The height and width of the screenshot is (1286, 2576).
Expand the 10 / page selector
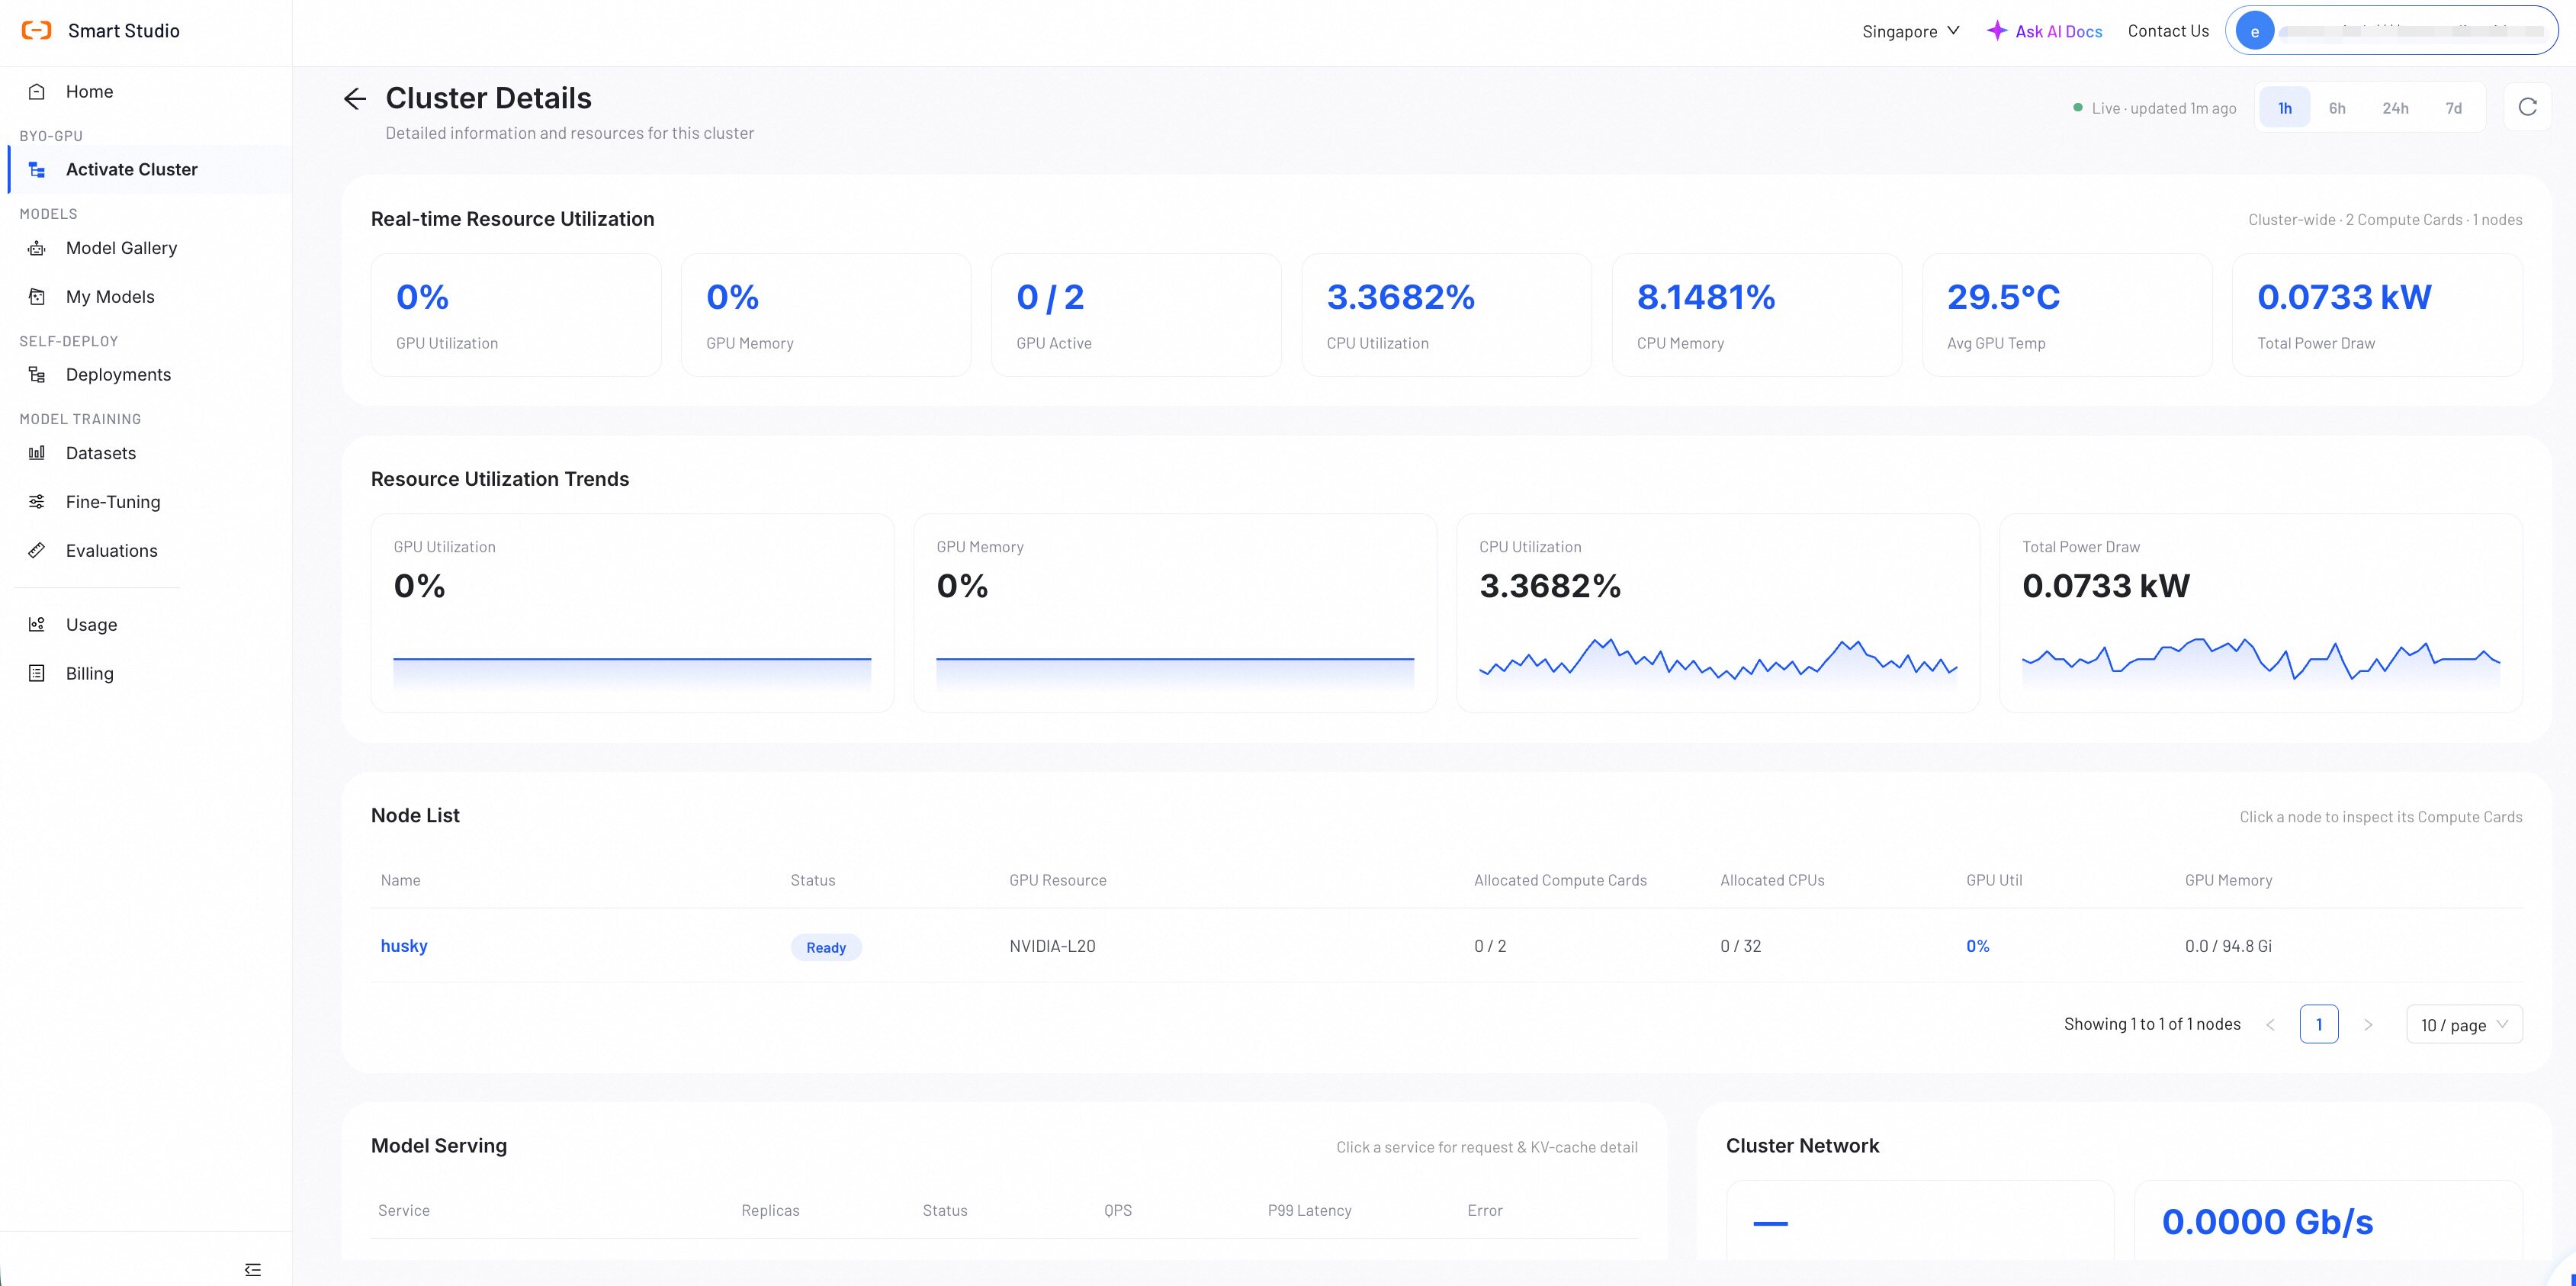pos(2464,1024)
